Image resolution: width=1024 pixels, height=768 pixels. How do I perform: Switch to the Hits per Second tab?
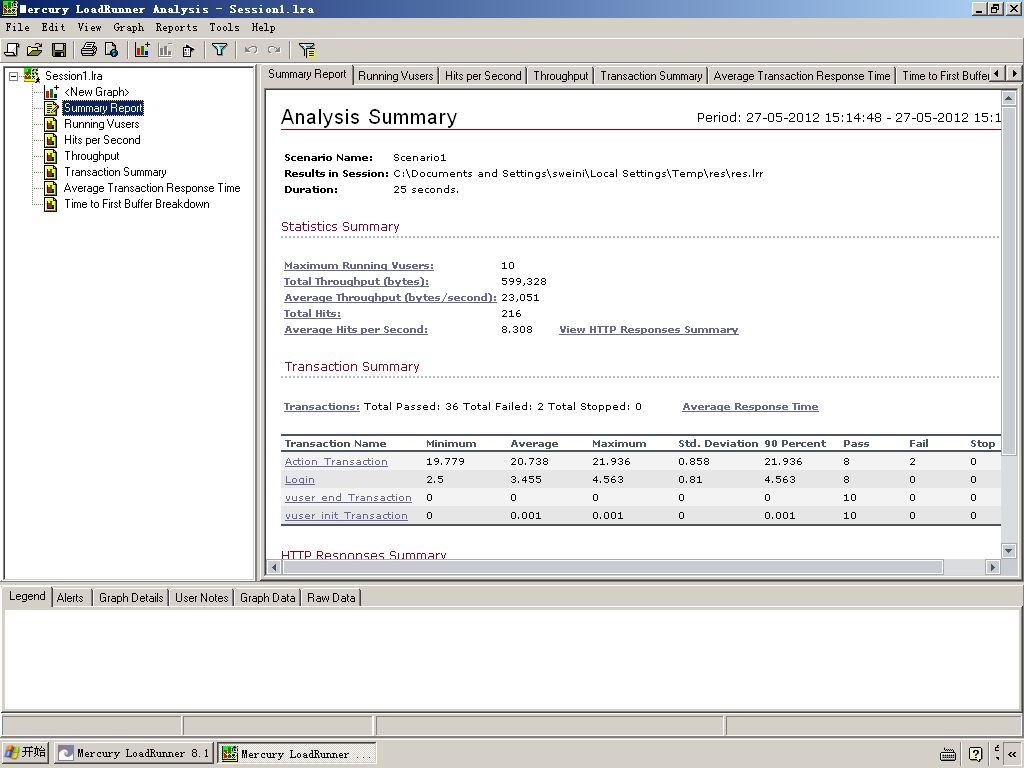click(x=483, y=76)
